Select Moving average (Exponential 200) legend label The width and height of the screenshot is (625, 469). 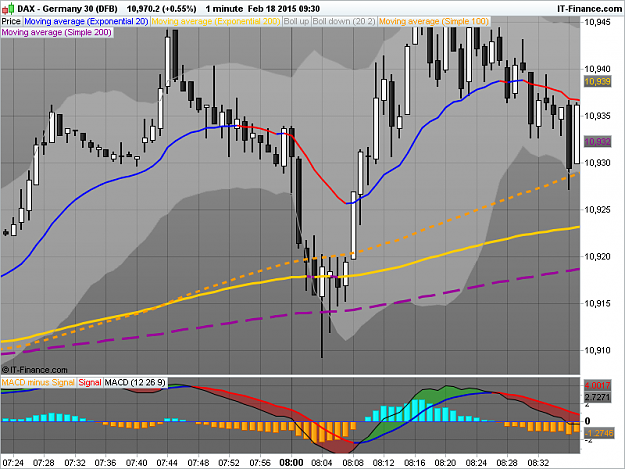[216, 22]
